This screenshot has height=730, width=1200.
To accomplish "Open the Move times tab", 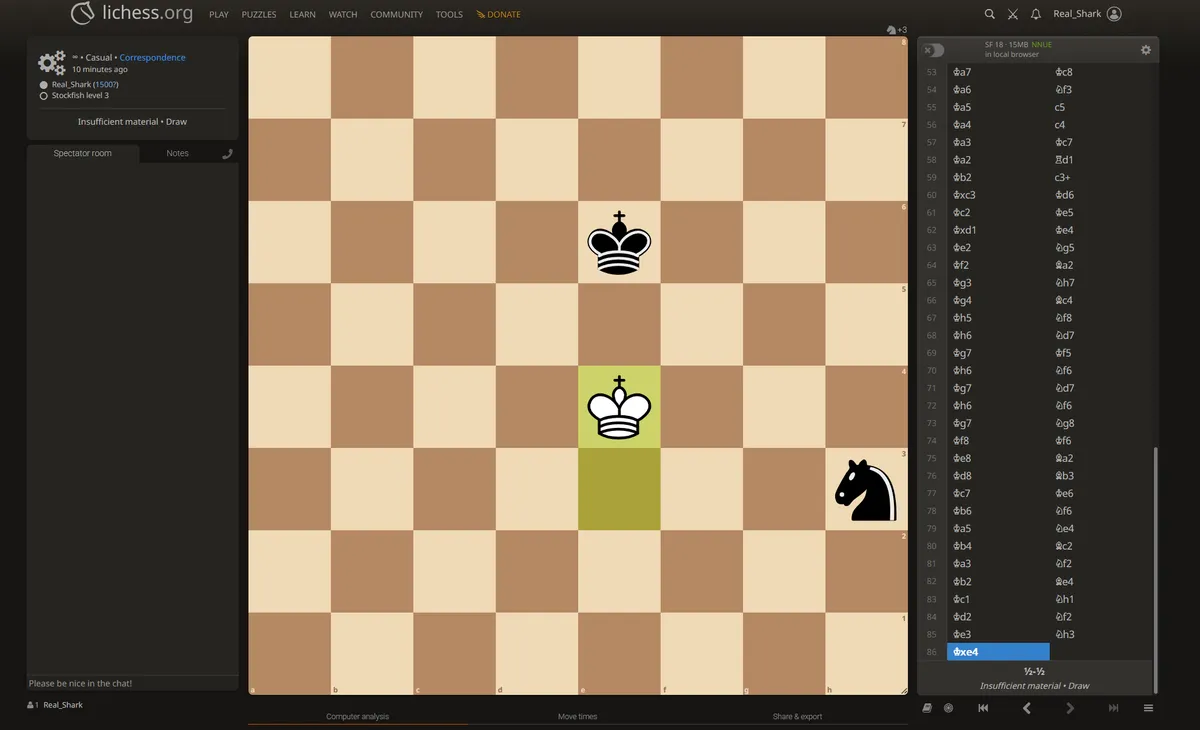I will point(577,716).
